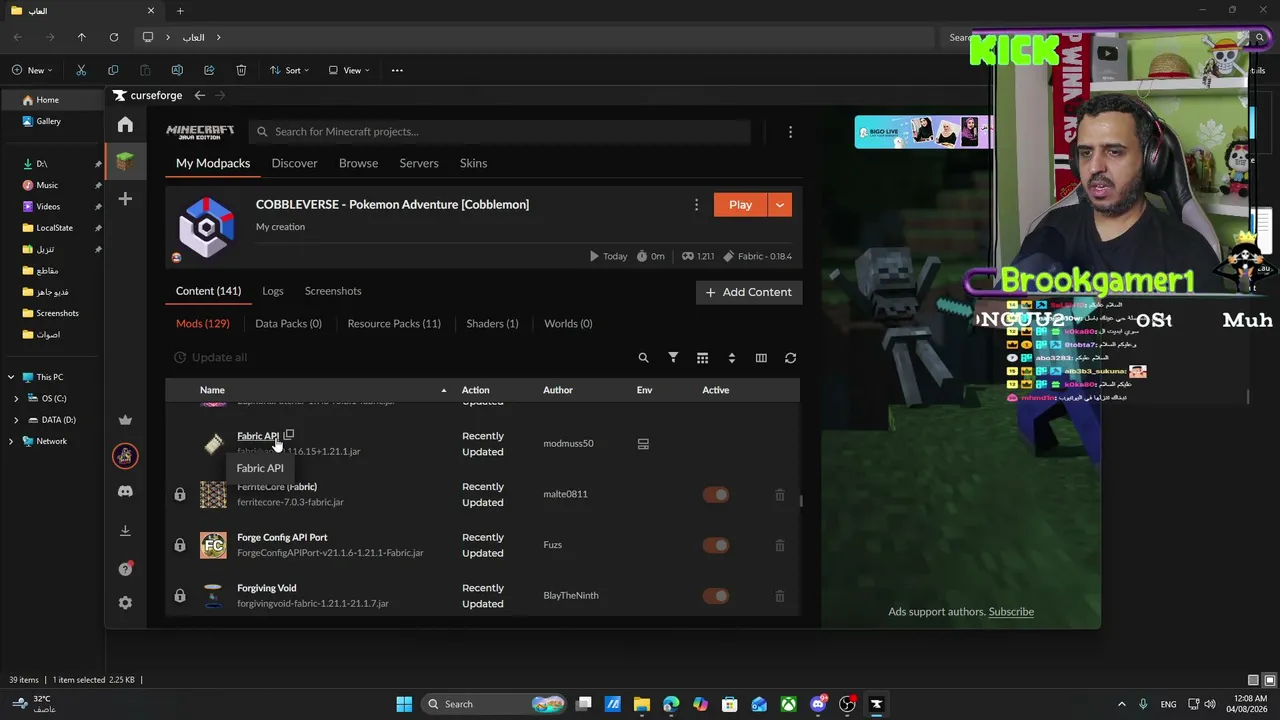Delete the Forge Config API Port mod

tap(780, 545)
